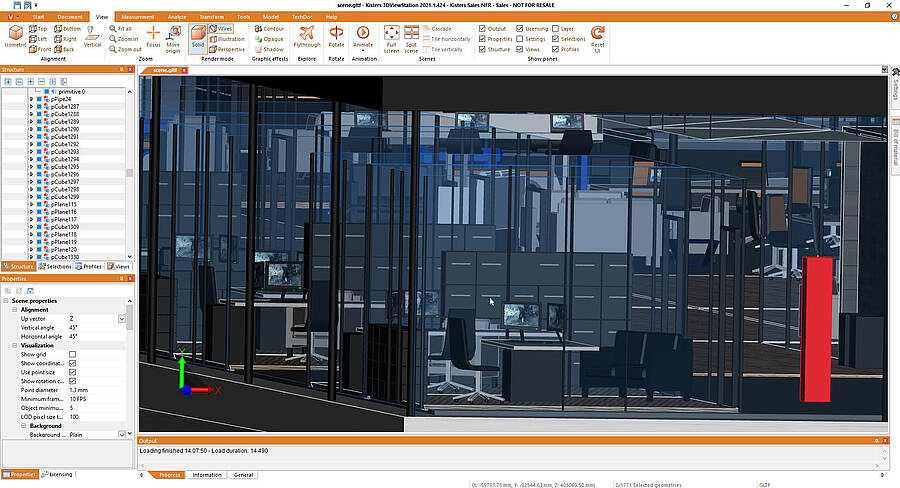Viewport: 900px width, 488px height.
Task: Align view to Top
Action: pyautogui.click(x=38, y=29)
